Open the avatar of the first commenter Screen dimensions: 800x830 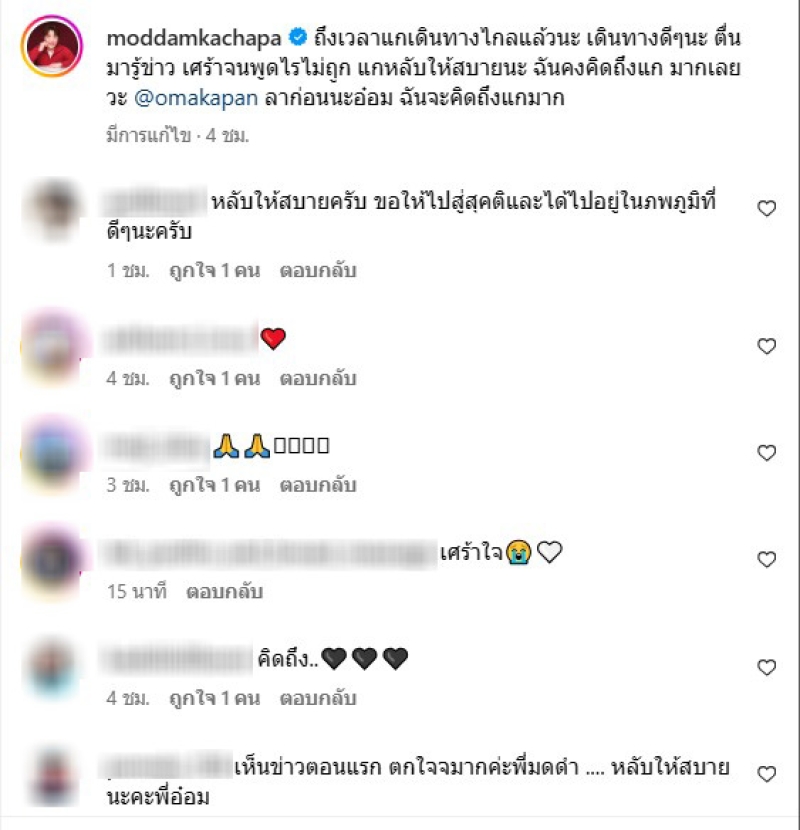52,209
